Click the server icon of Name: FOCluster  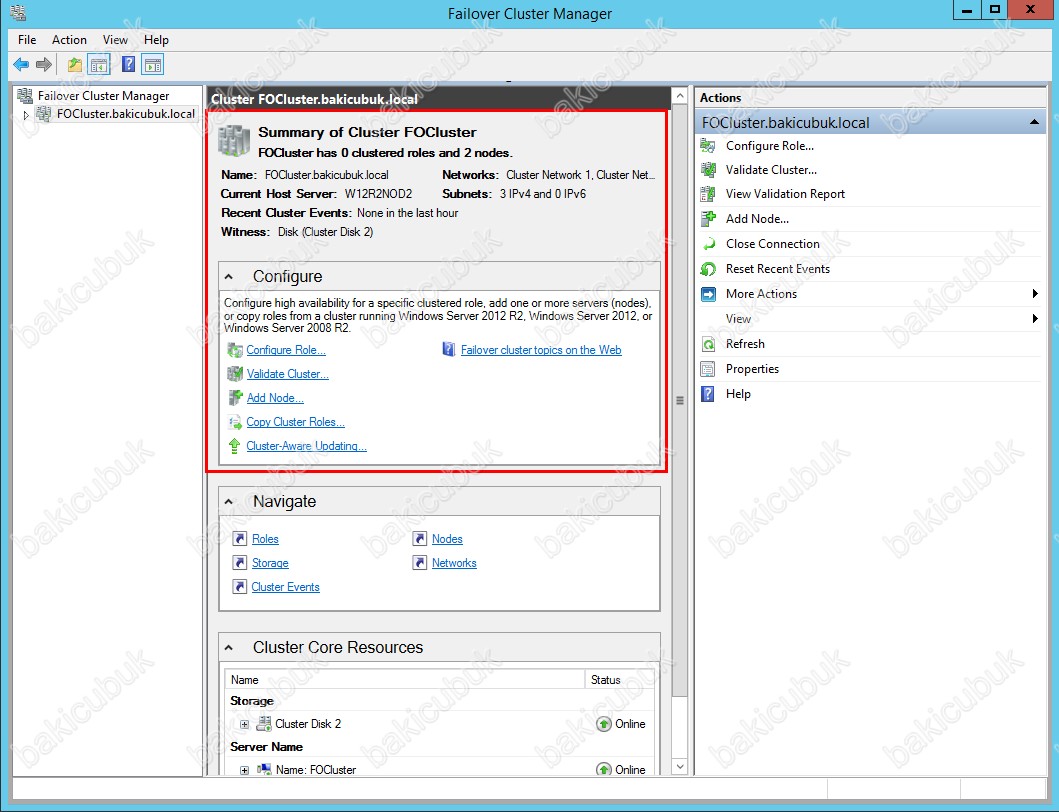(x=264, y=769)
